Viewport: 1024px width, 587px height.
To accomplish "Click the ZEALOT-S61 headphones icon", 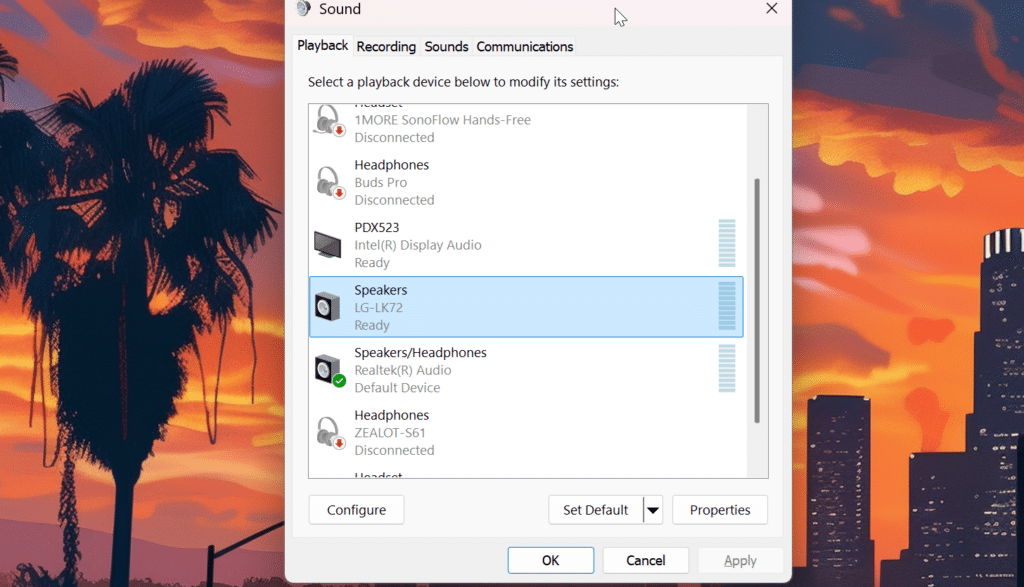I will [328, 433].
